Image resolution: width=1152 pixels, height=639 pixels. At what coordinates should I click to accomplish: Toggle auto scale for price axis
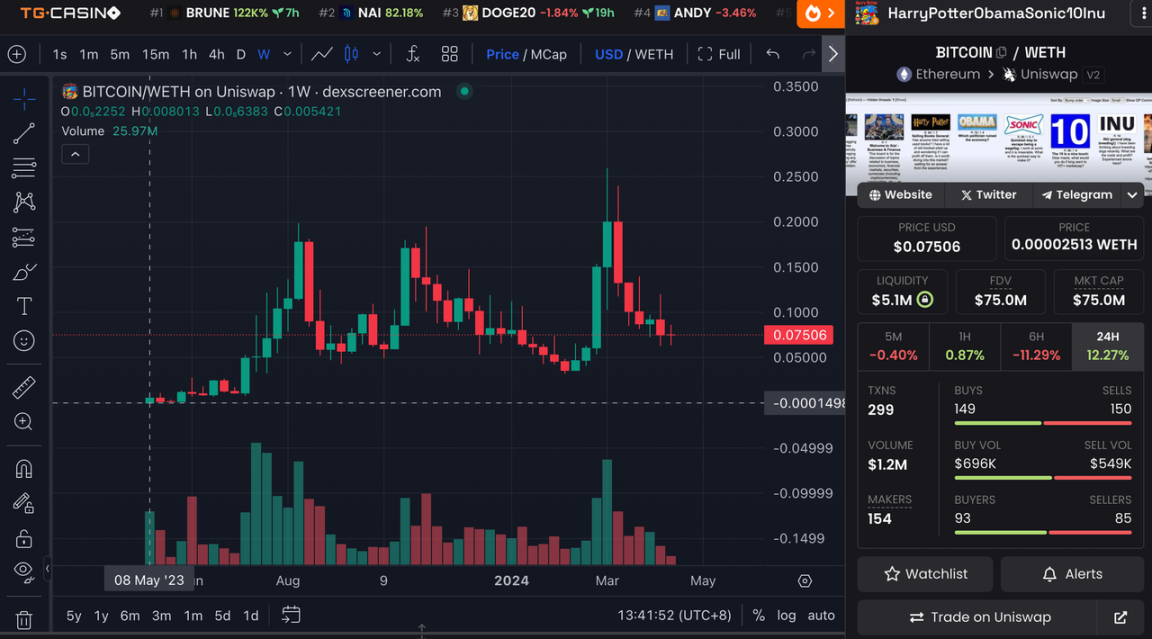[x=821, y=615]
